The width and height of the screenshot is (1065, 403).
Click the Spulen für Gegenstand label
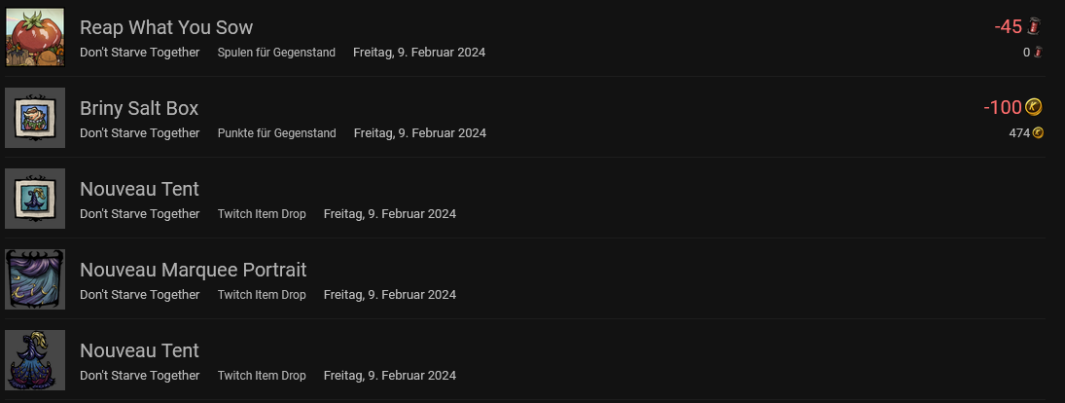point(276,52)
